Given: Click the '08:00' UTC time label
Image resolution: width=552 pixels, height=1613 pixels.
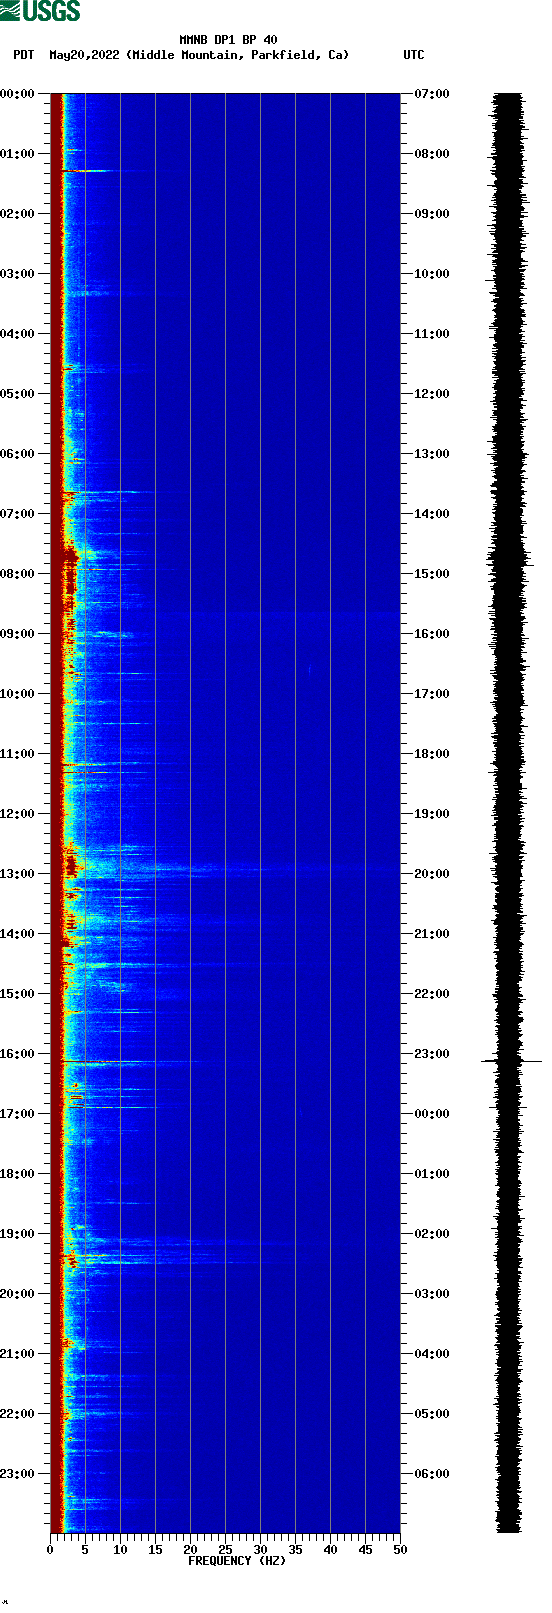Looking at the screenshot, I should tap(432, 154).
